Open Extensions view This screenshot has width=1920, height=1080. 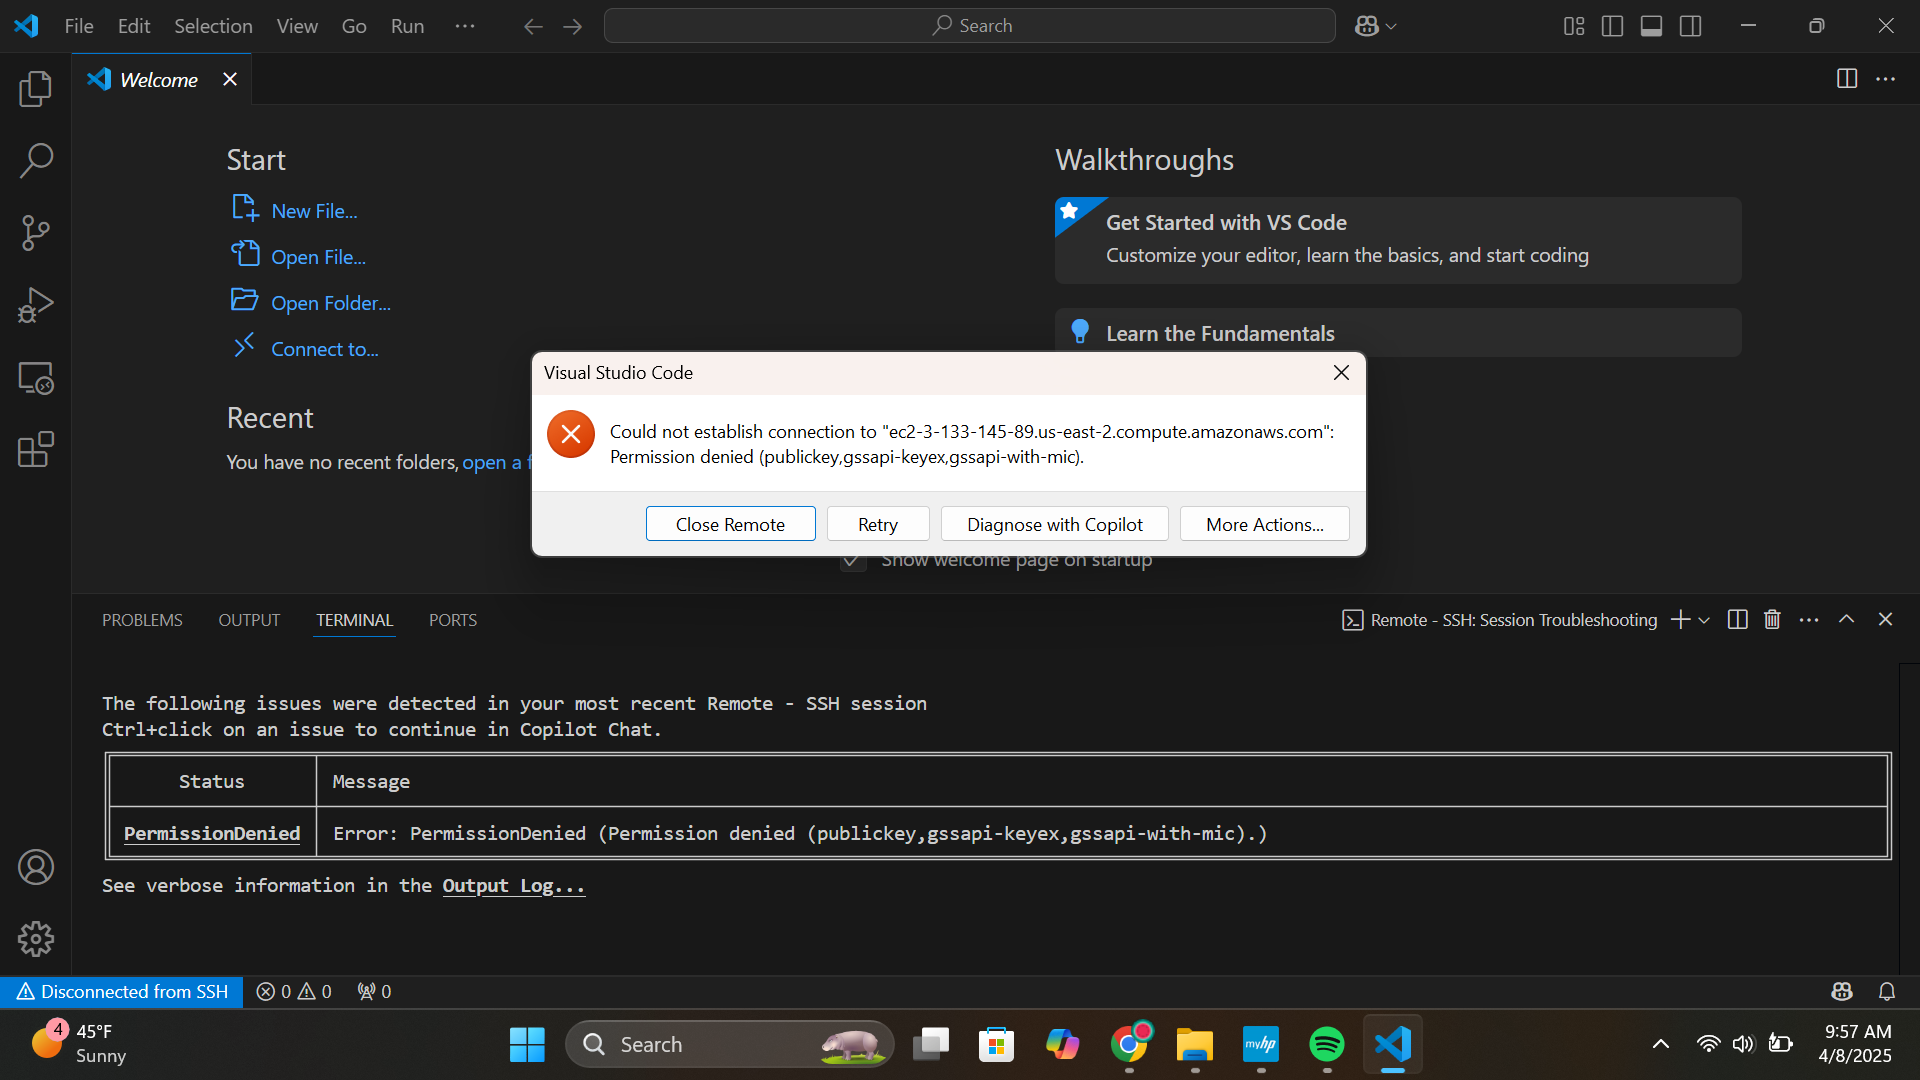point(36,450)
